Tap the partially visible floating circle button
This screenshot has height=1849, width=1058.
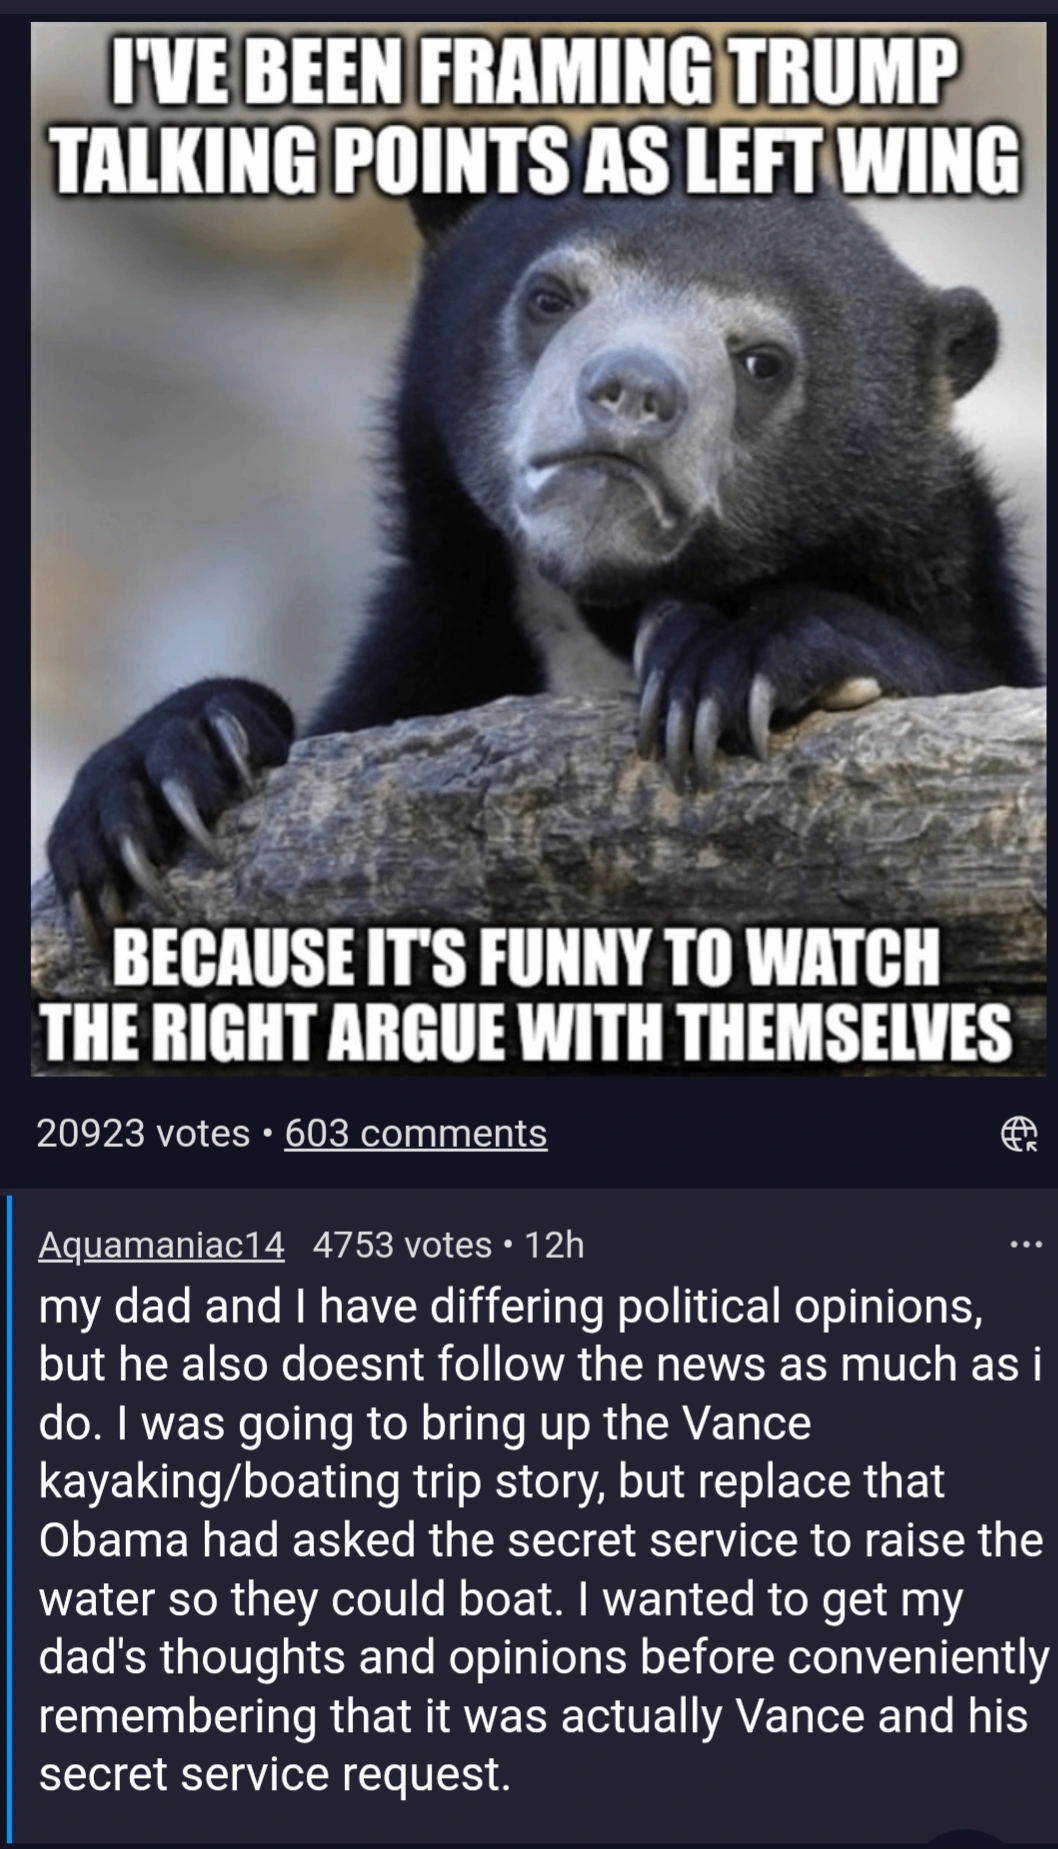[x=966, y=1839]
